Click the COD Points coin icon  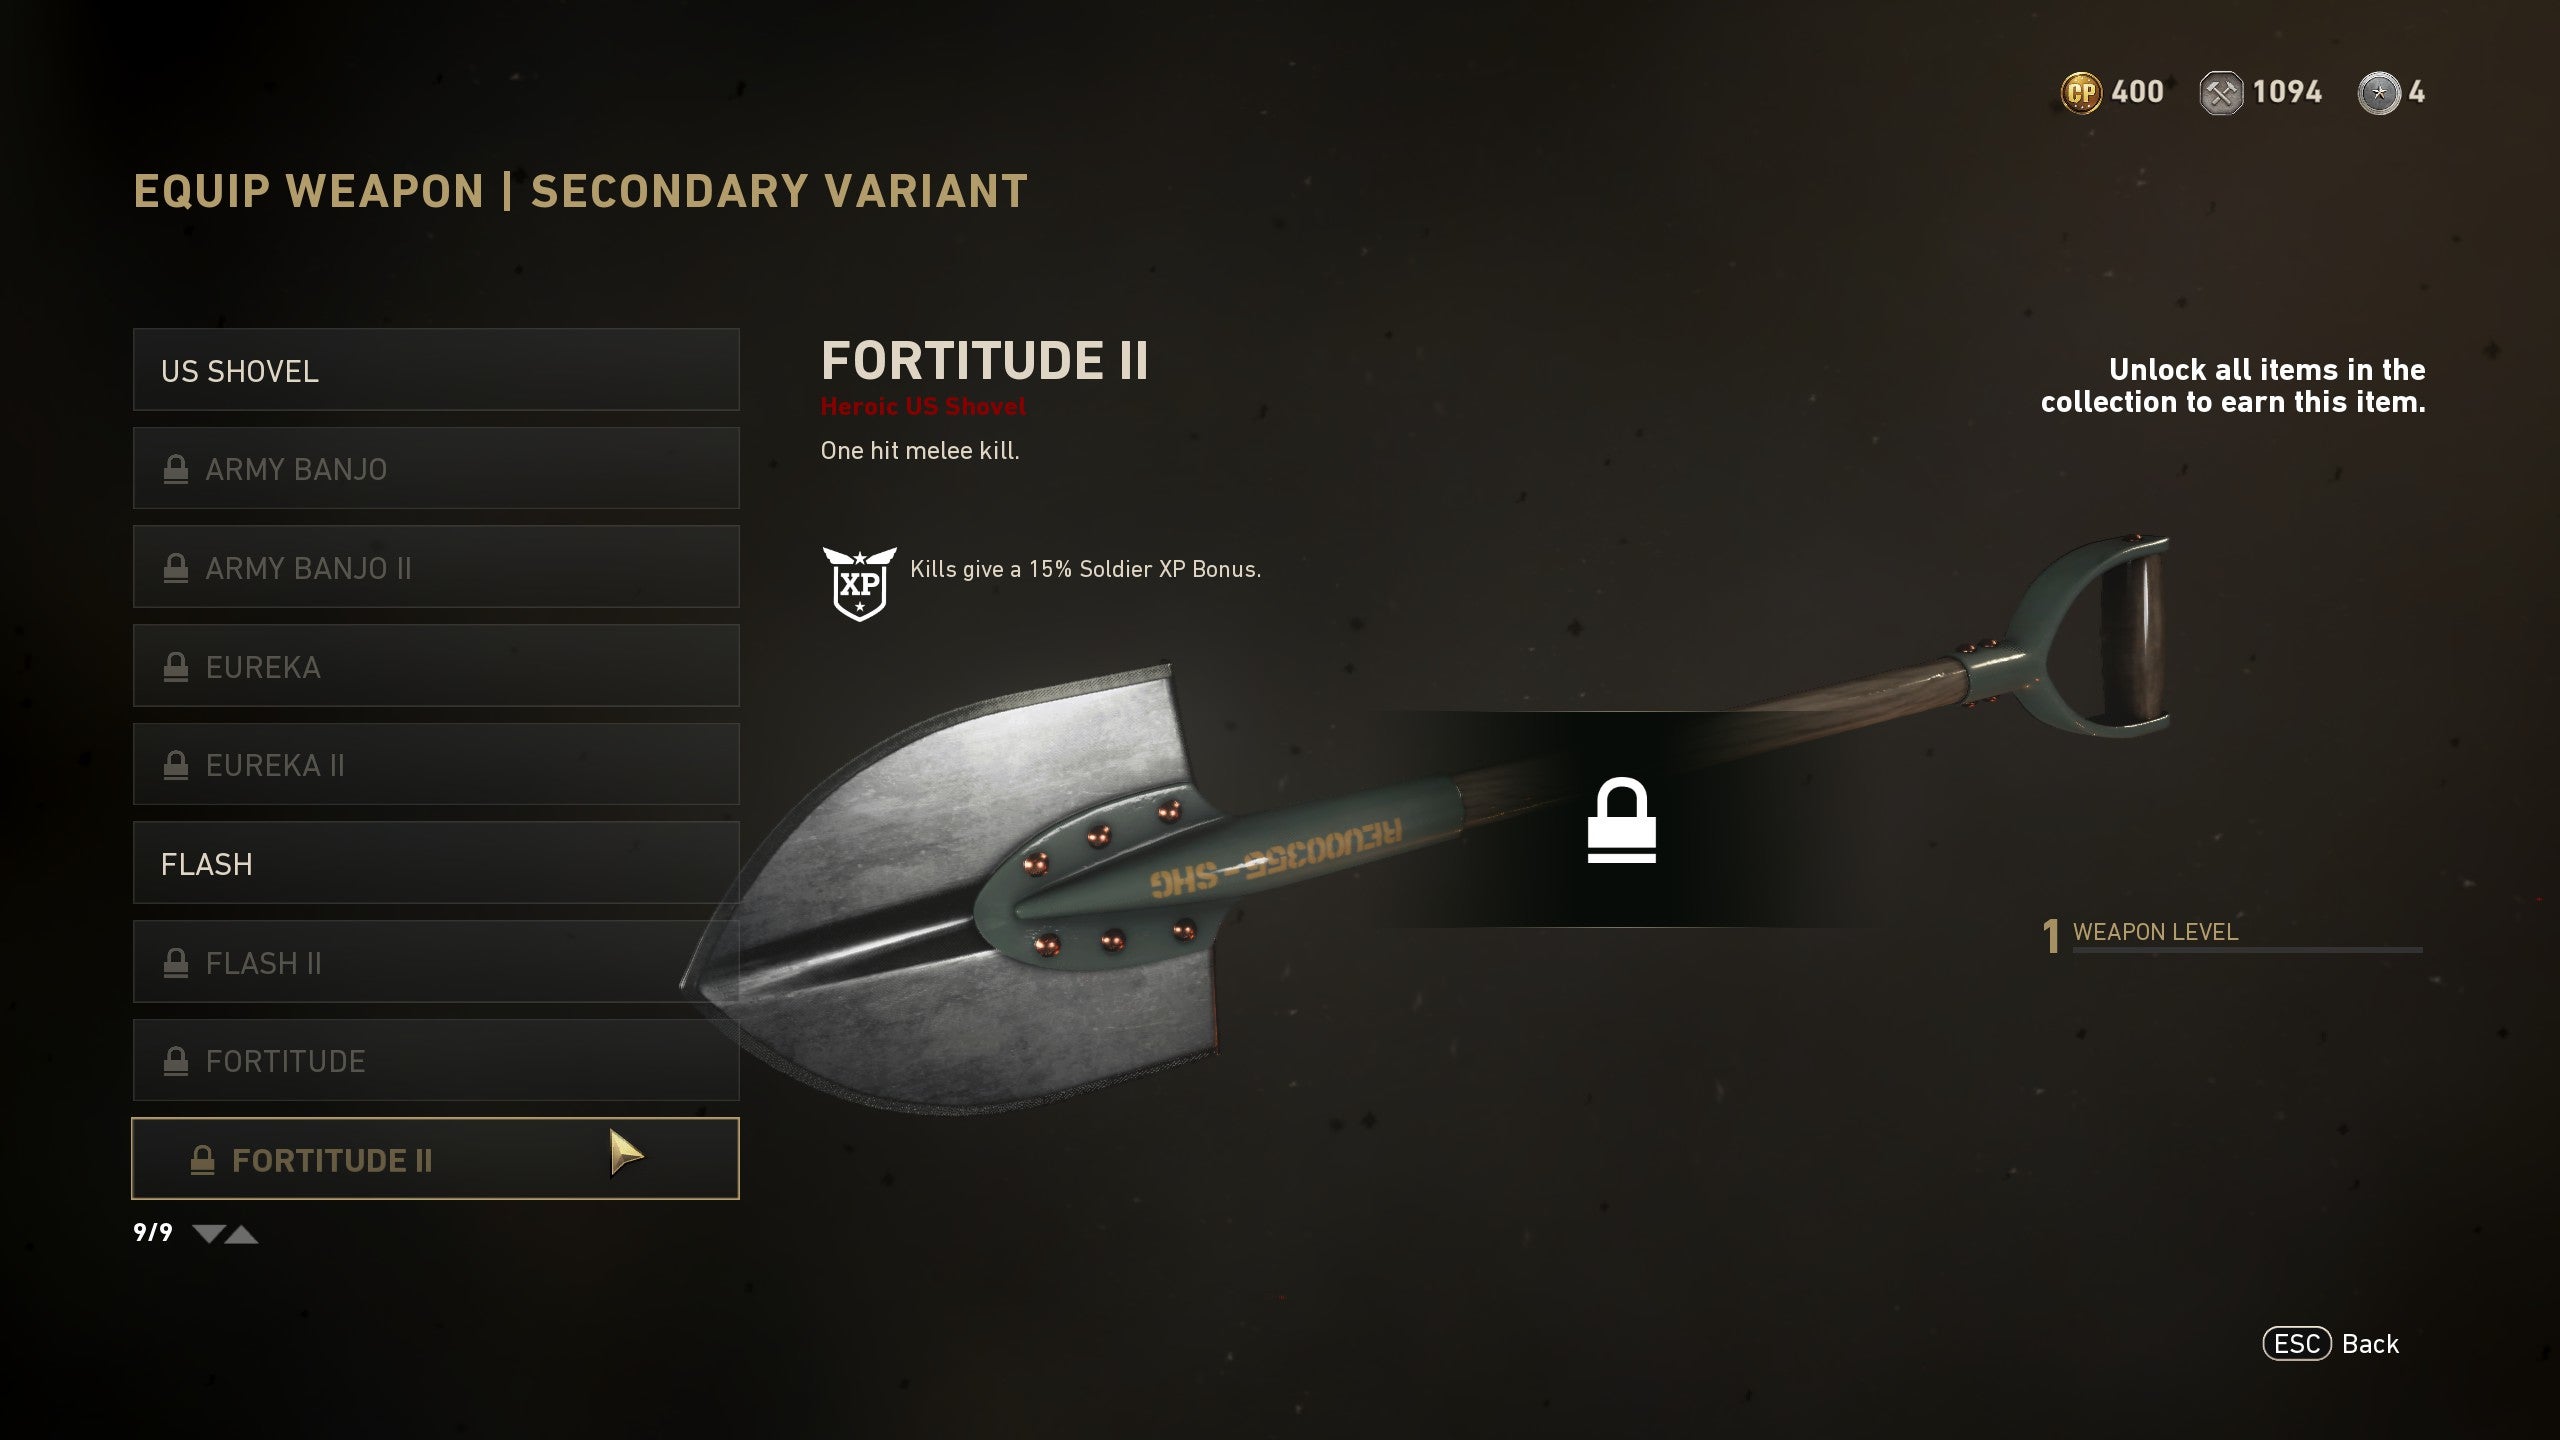pyautogui.click(x=2081, y=93)
